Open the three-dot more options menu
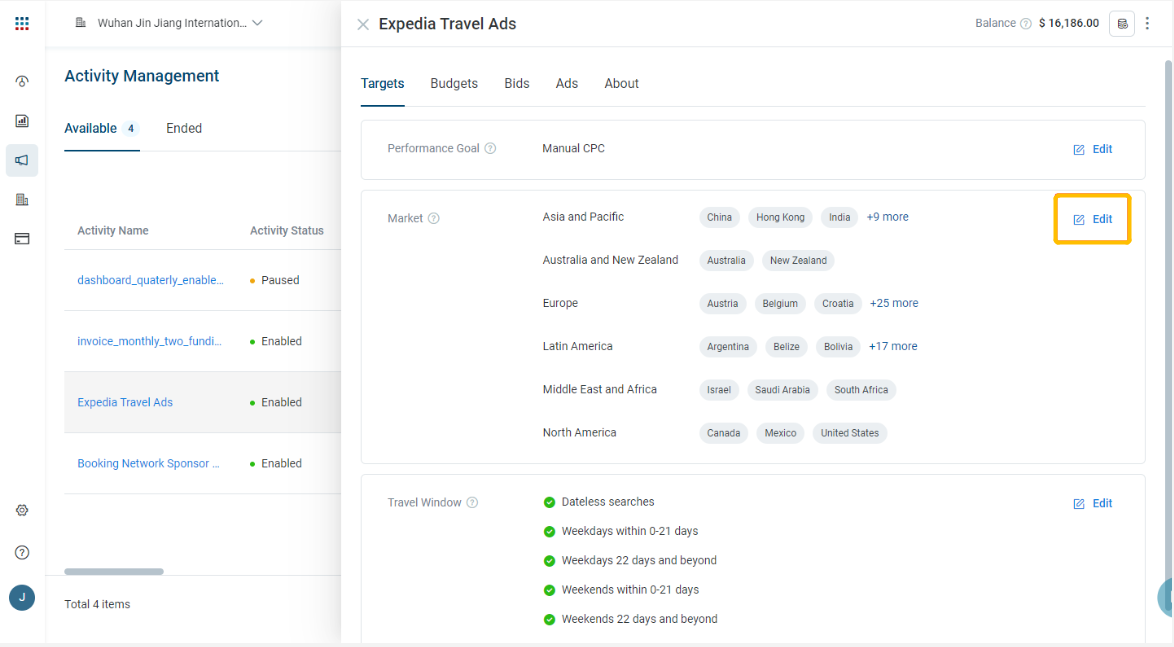1174x647 pixels. coord(1147,23)
